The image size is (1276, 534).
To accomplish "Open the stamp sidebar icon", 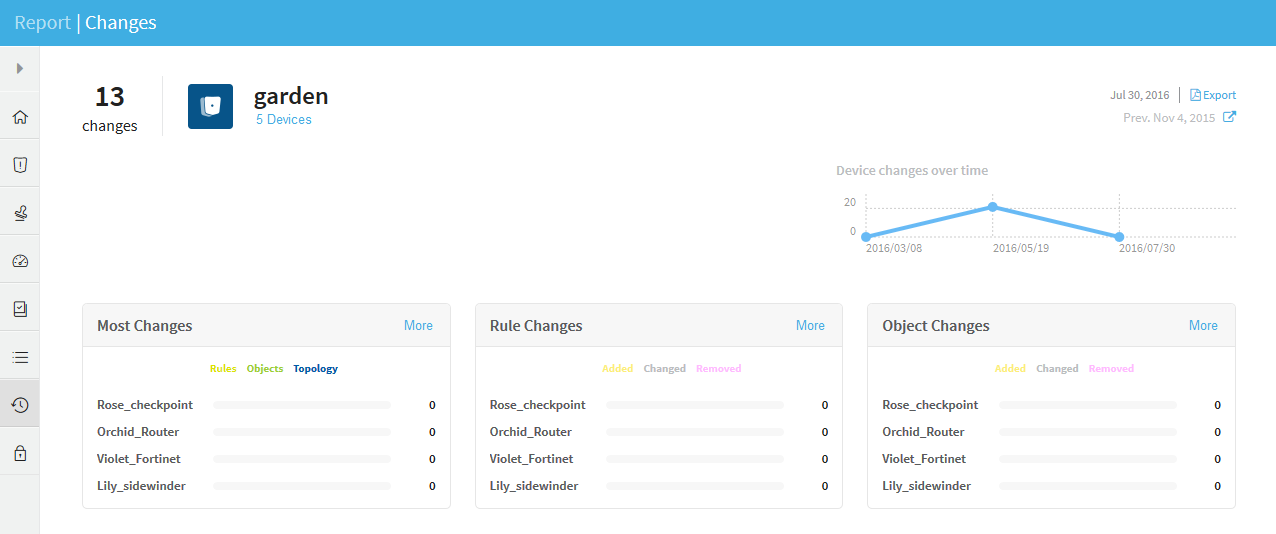I will pos(20,212).
